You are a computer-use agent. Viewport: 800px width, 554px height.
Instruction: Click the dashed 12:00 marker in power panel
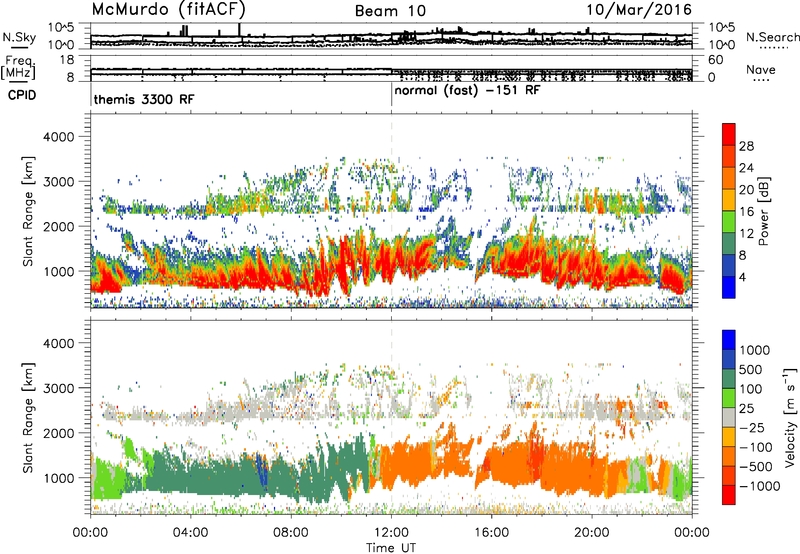[391, 210]
